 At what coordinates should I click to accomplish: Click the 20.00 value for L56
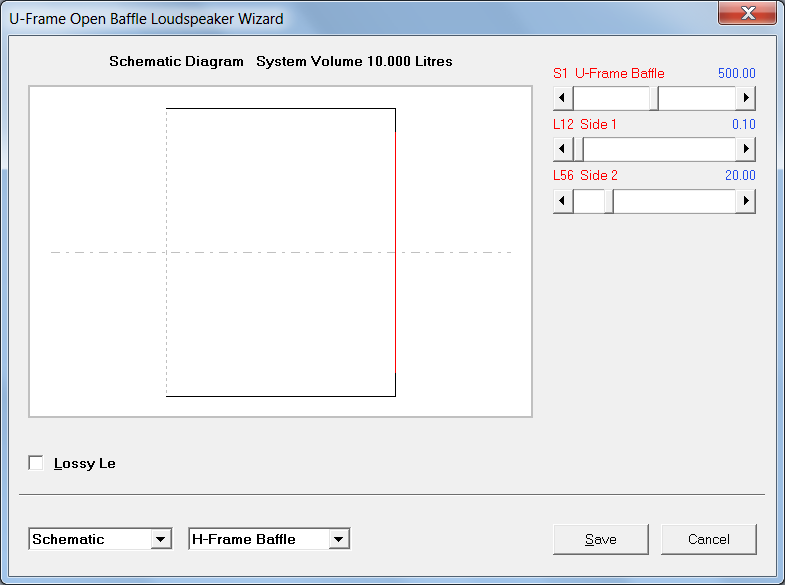(x=740, y=176)
